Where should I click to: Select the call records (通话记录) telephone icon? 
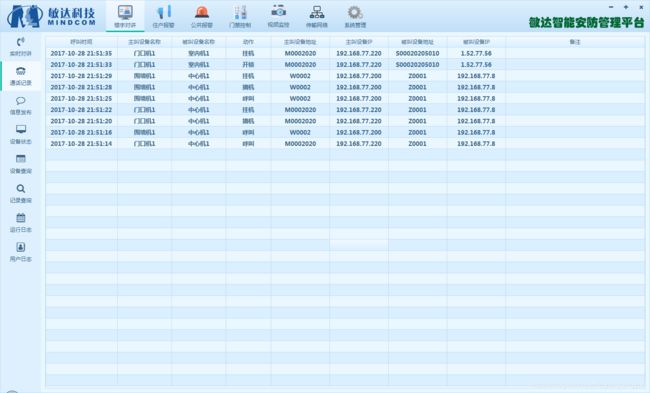click(x=21, y=71)
